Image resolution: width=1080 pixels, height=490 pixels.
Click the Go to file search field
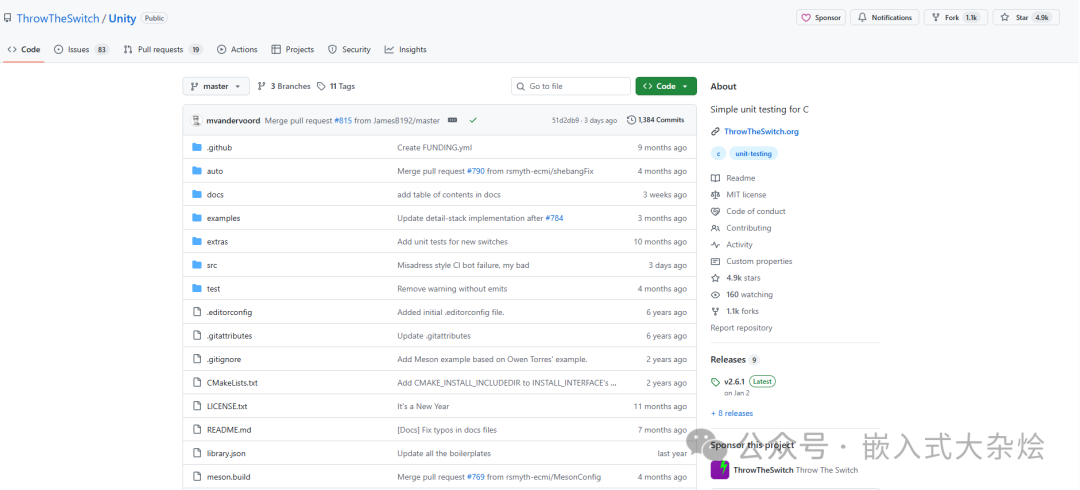coord(570,86)
